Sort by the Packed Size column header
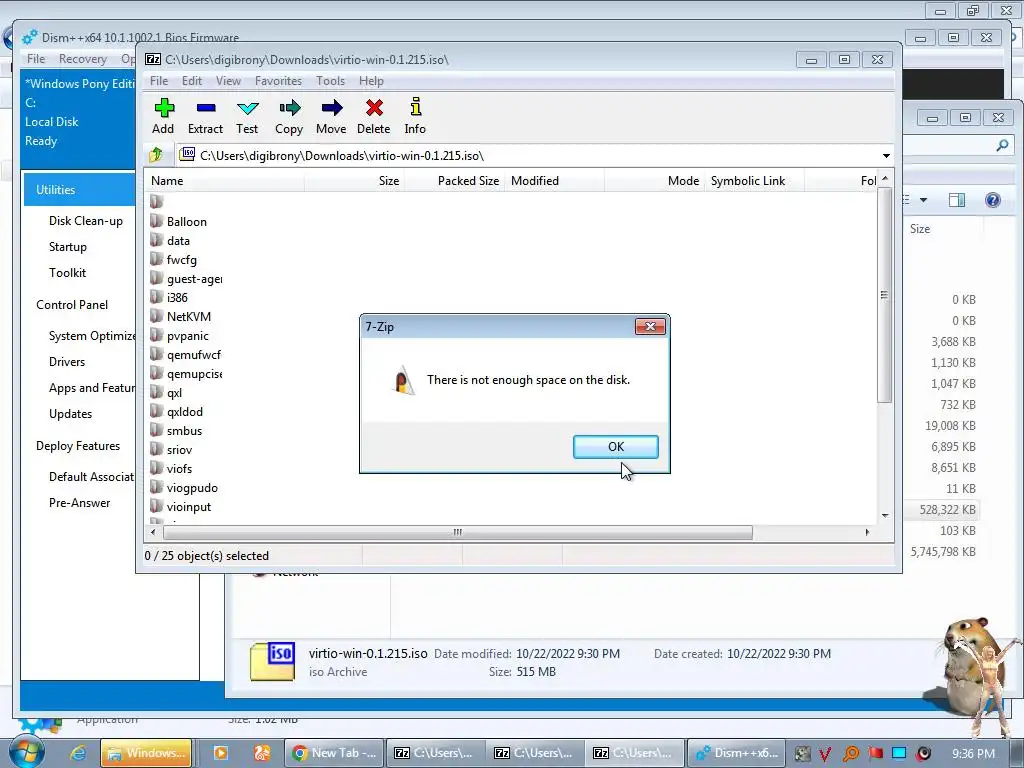This screenshot has width=1024, height=768. 455,181
